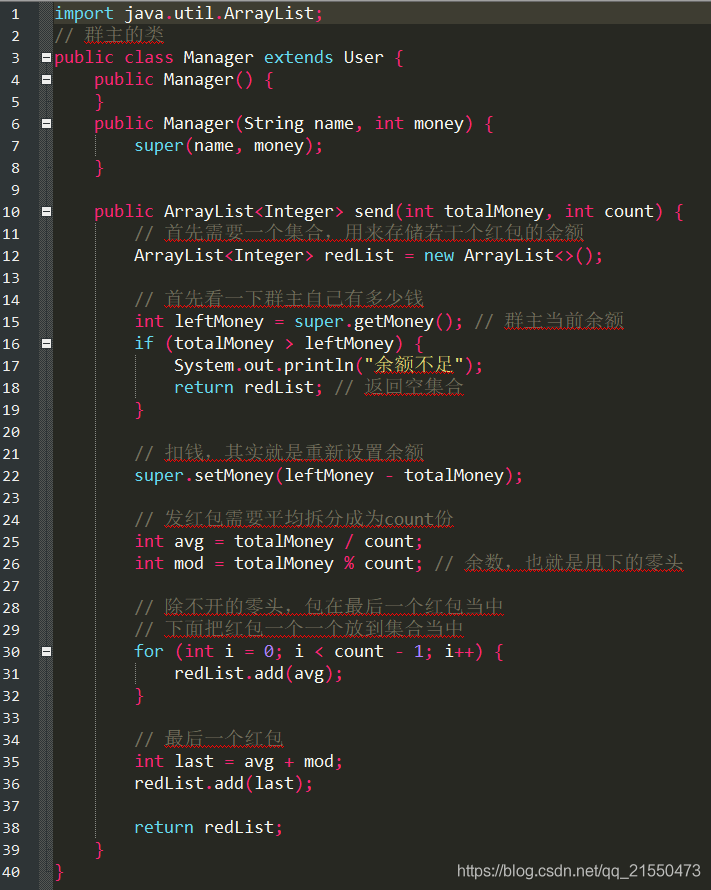
Task: Collapse the if (totalMoney > leftMoney) block fold
Action: coord(47,343)
